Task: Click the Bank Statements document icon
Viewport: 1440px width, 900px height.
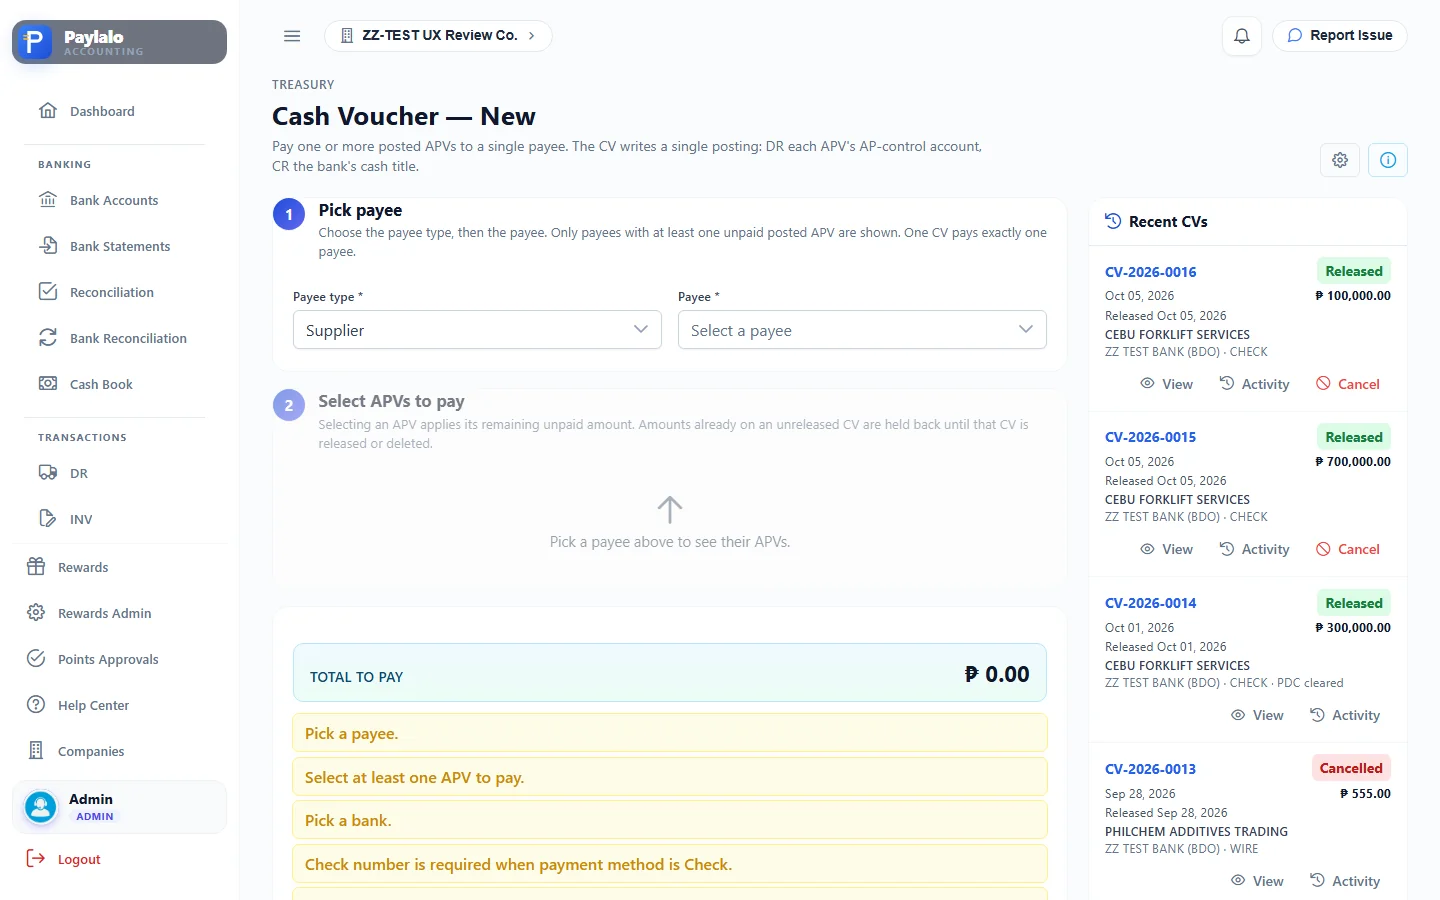Action: [x=48, y=246]
